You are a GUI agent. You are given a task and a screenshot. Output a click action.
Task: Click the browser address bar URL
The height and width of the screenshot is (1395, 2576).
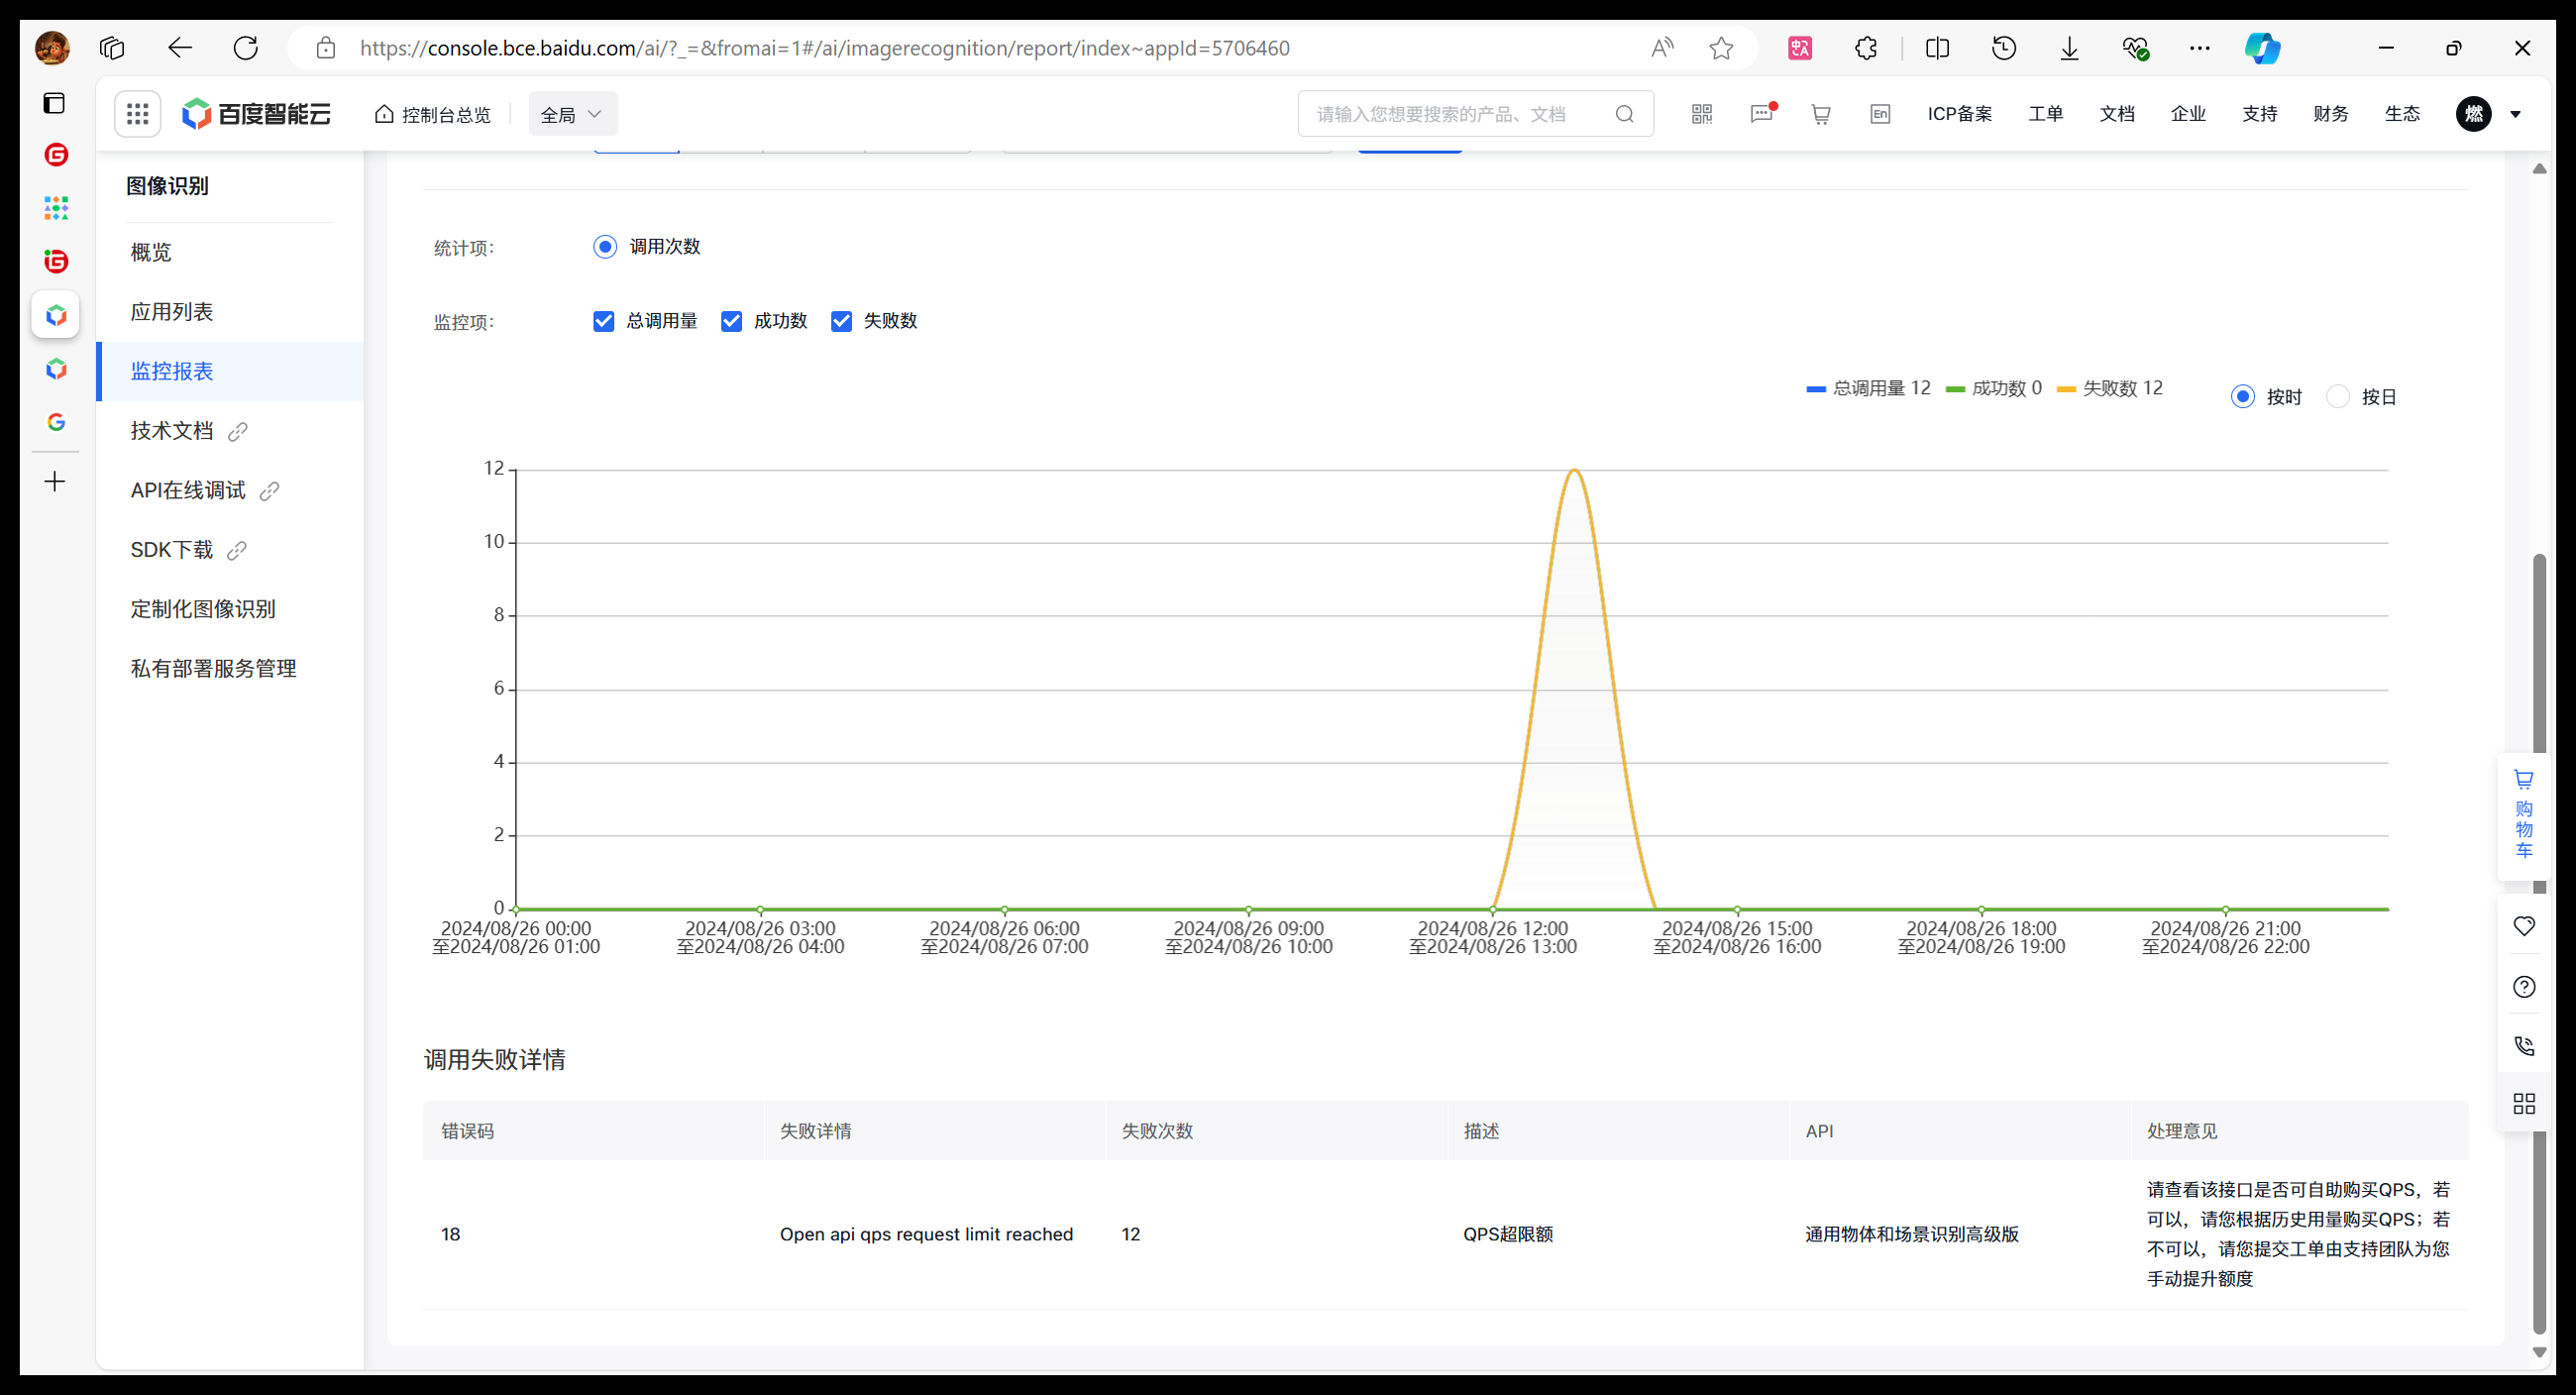[824, 48]
